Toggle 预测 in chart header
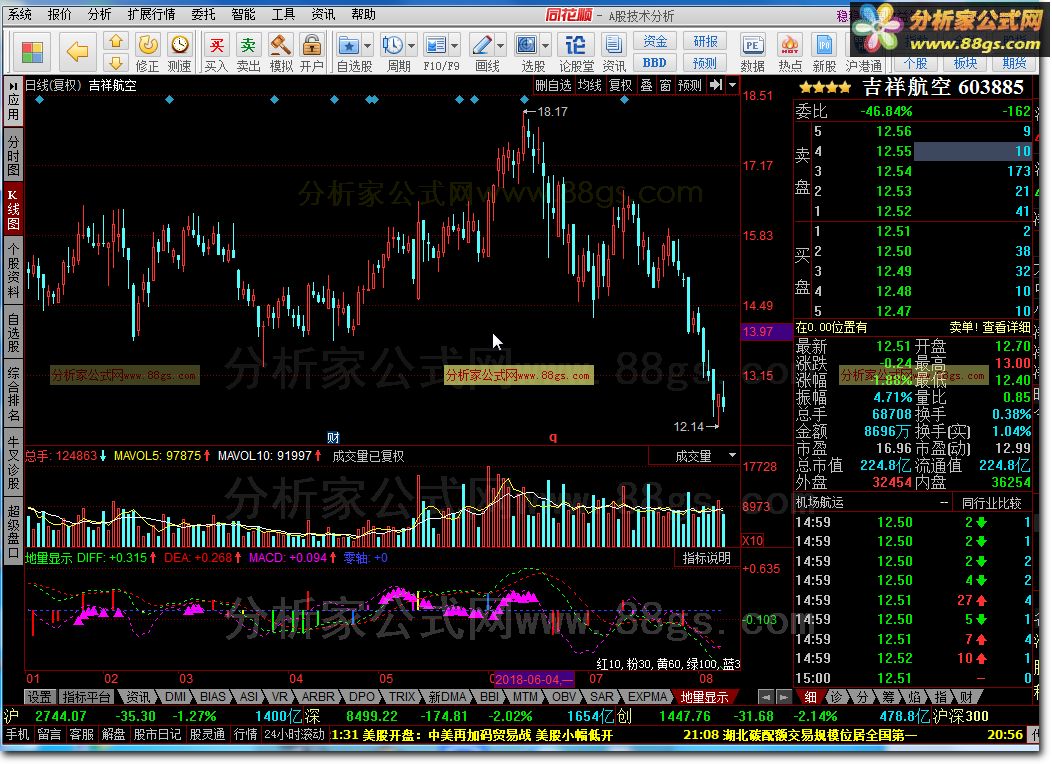Viewport: 1052px width, 764px height. click(690, 85)
